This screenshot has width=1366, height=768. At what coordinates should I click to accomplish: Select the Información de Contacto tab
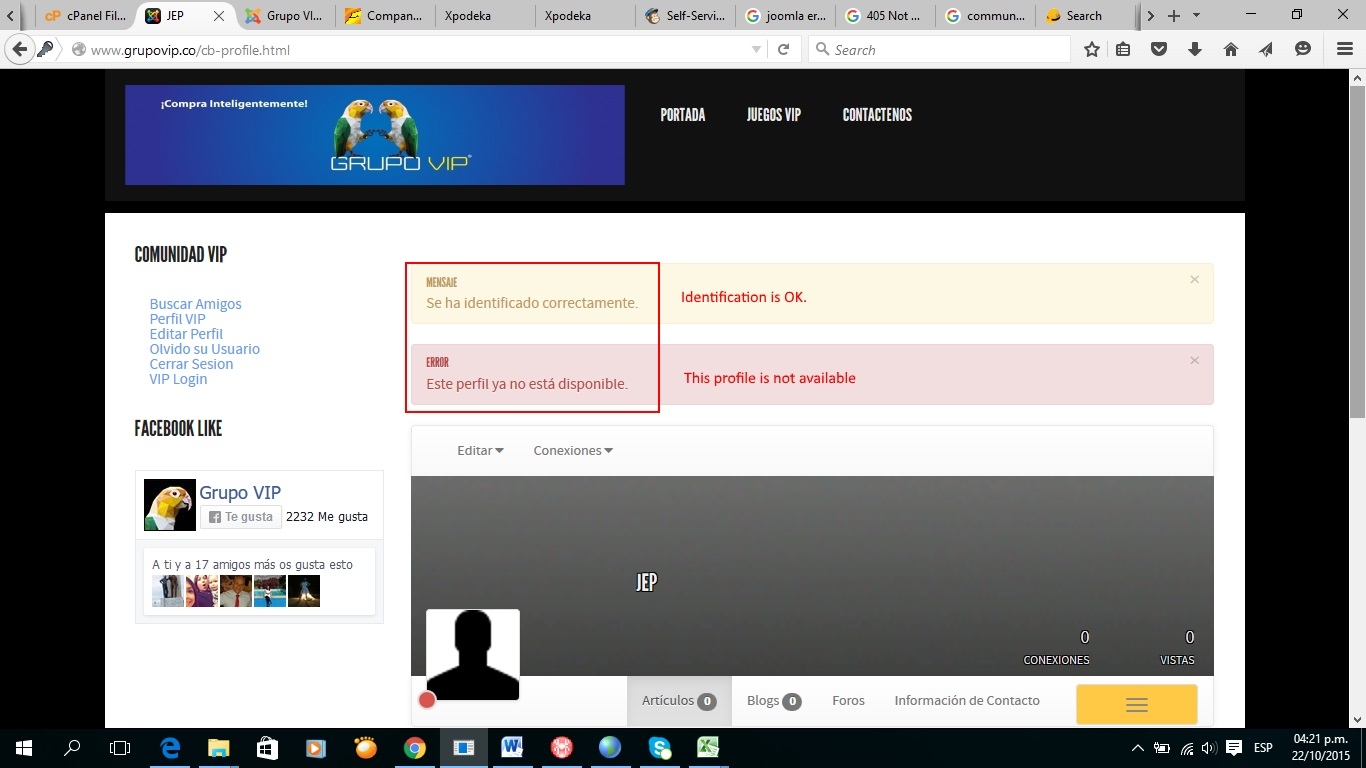click(967, 701)
